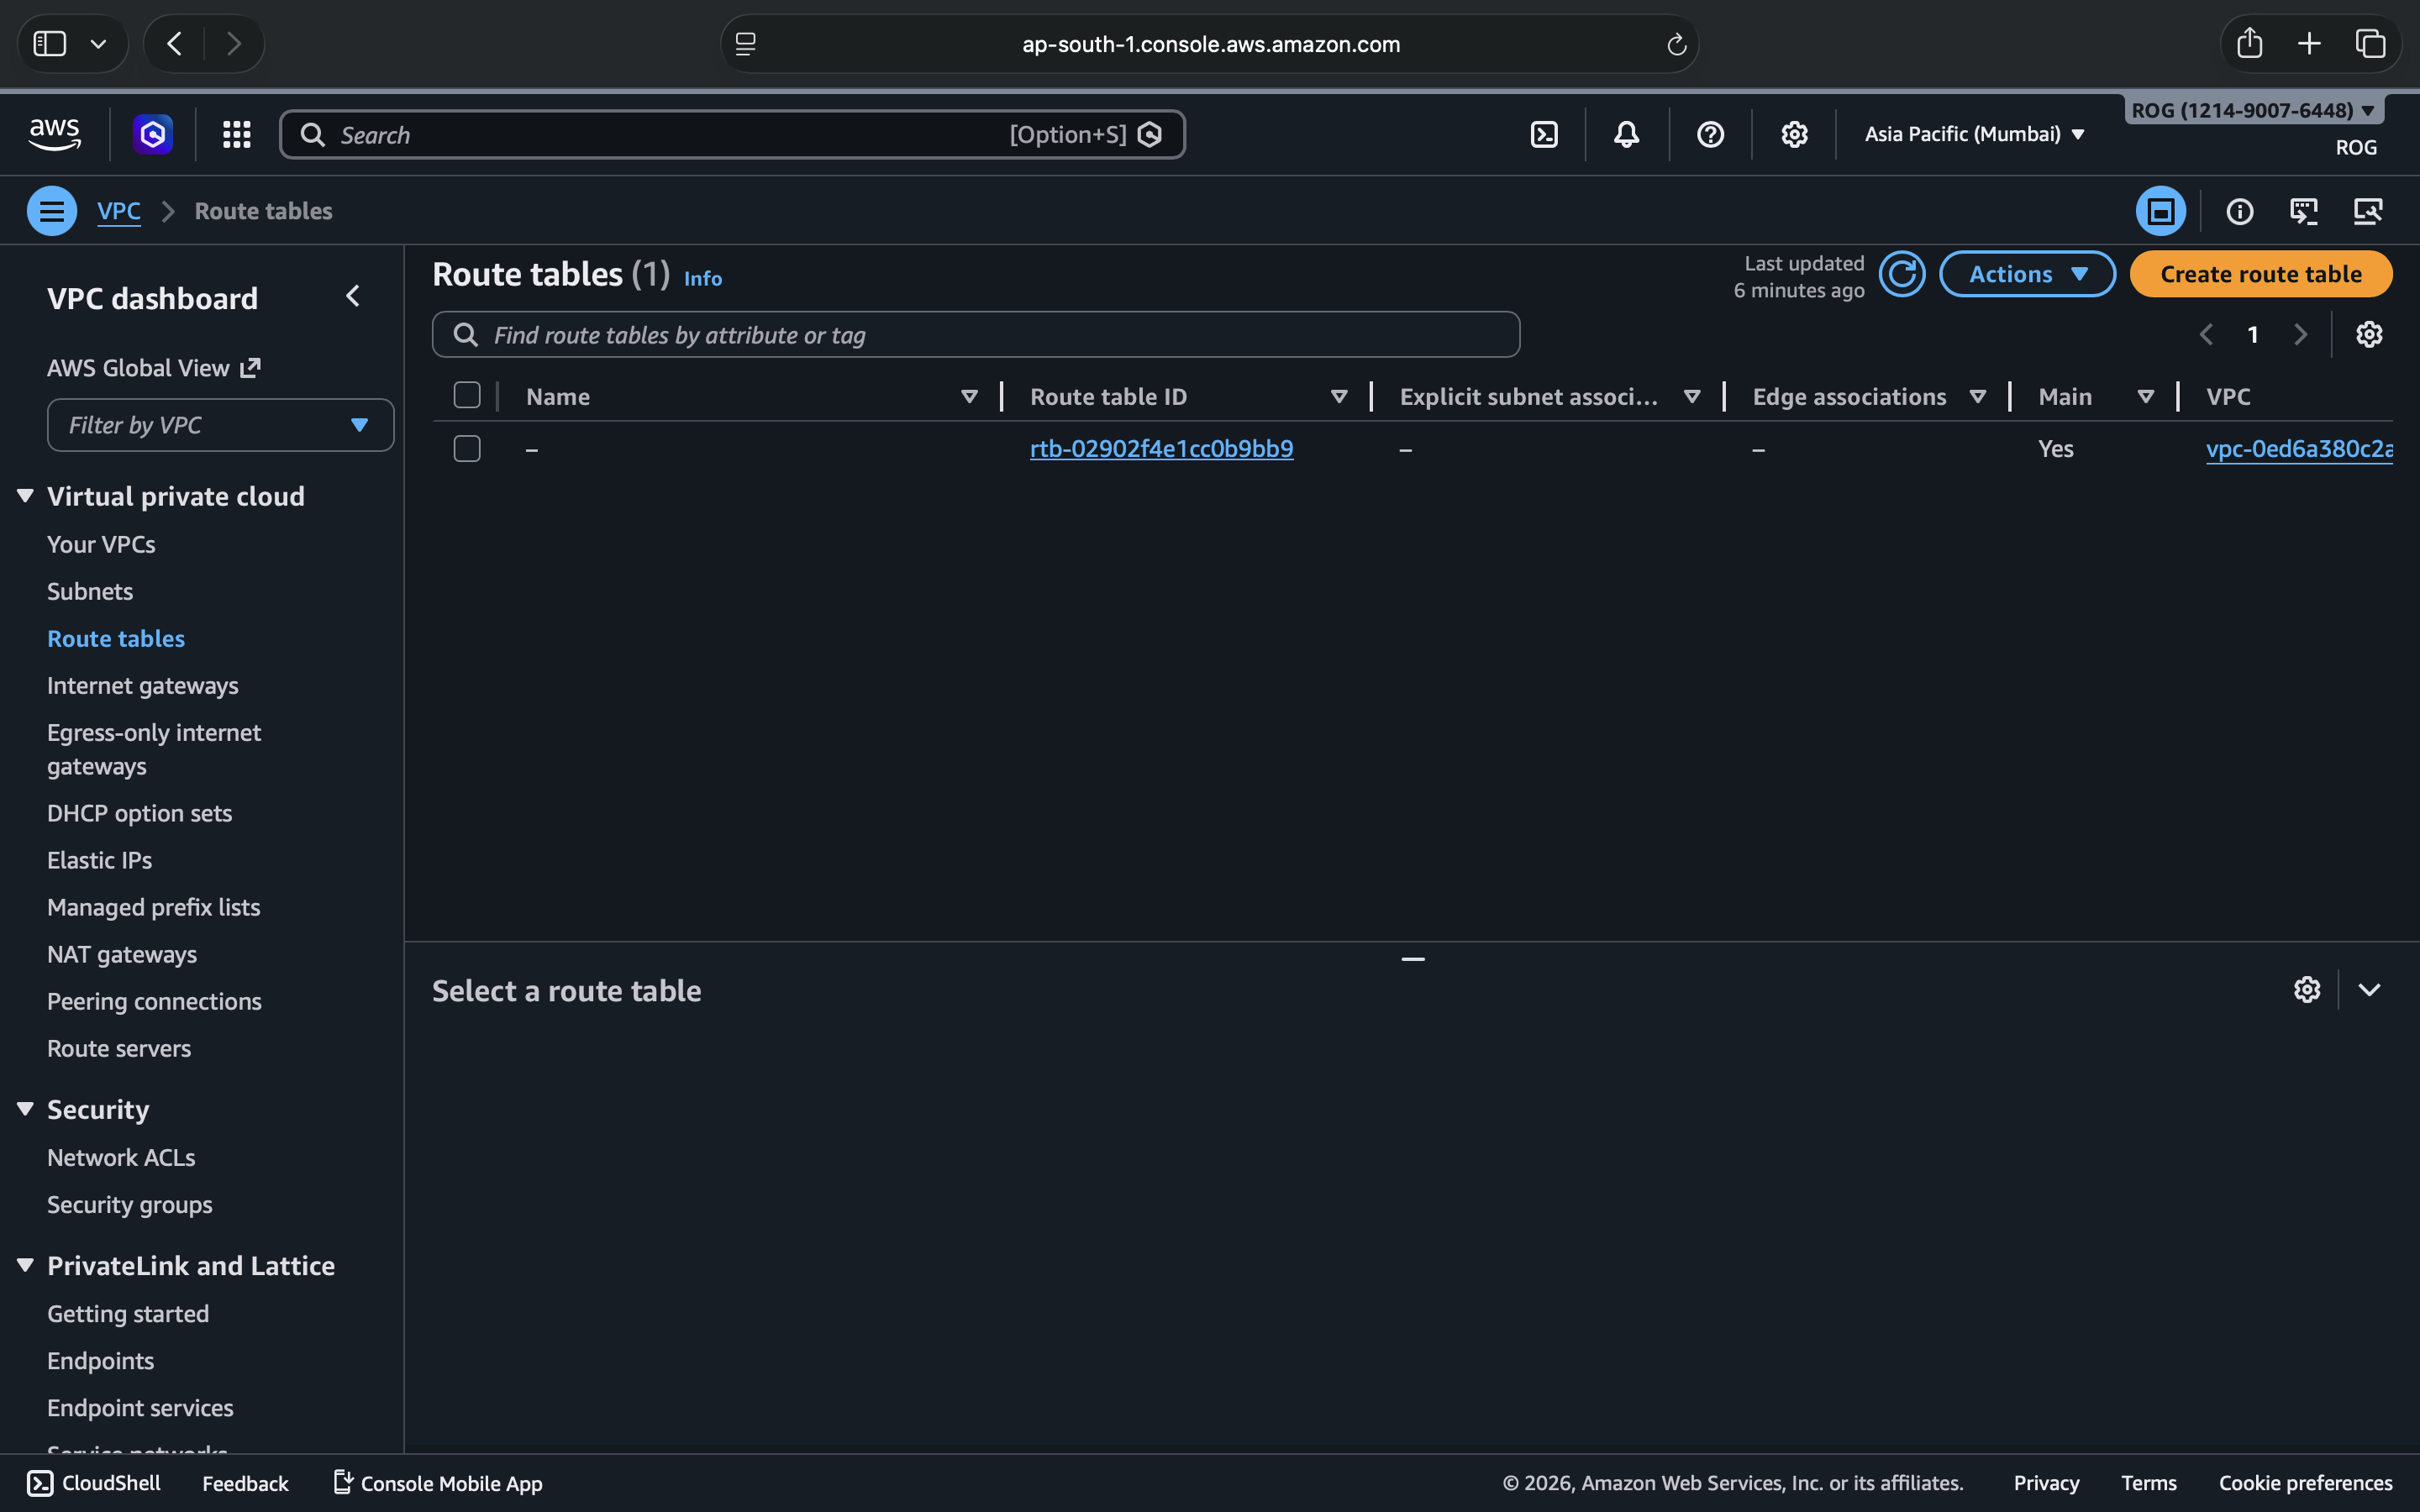Open Security groups in the sidebar
2420x1512 pixels.
pos(130,1204)
